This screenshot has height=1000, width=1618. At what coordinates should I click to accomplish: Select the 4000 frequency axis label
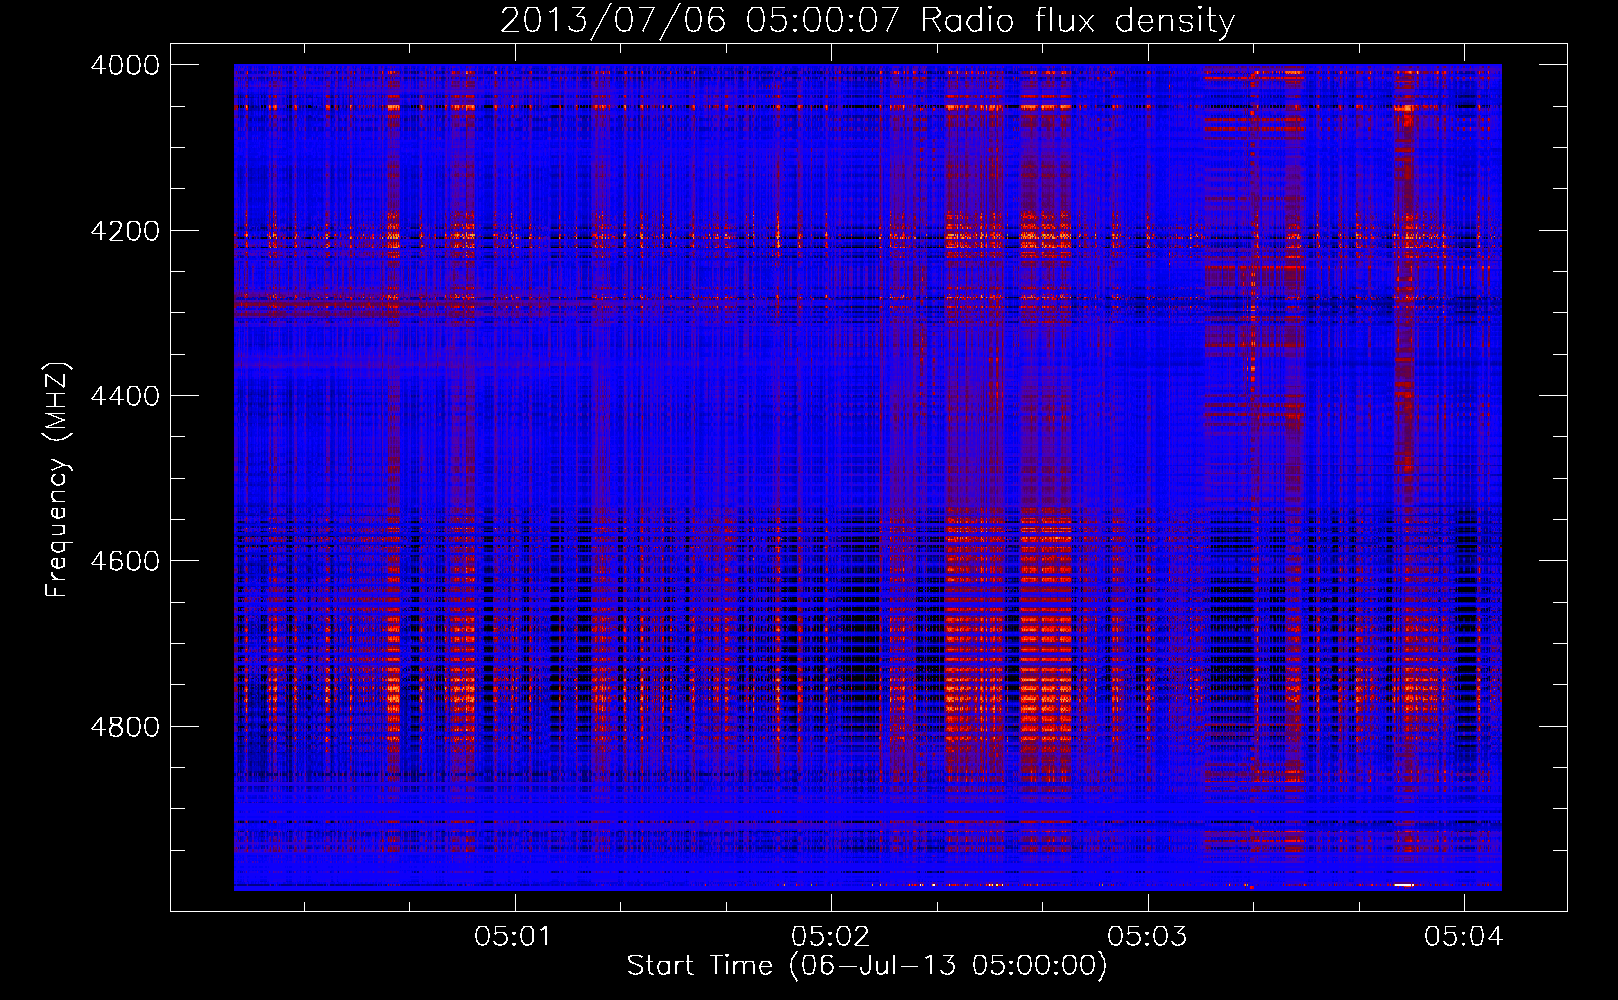click(125, 65)
